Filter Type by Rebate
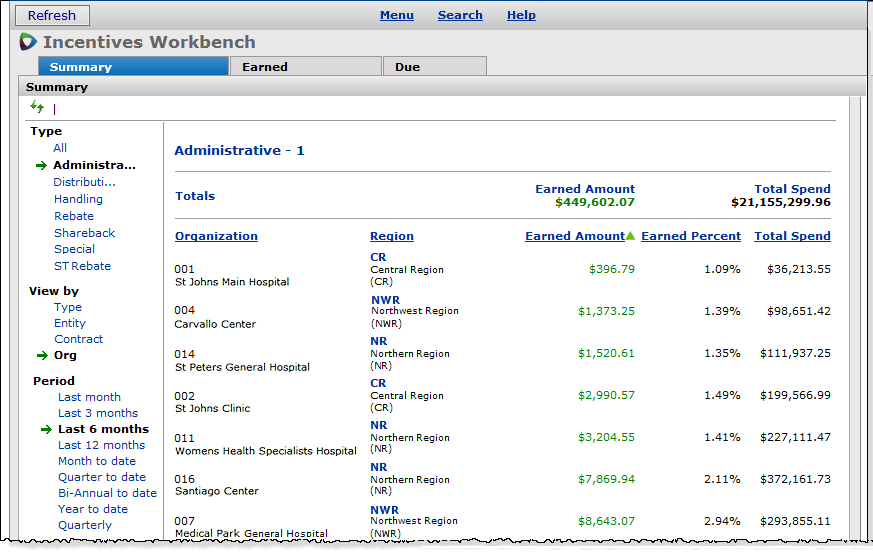Screen dimensions: 873x552 74,216
